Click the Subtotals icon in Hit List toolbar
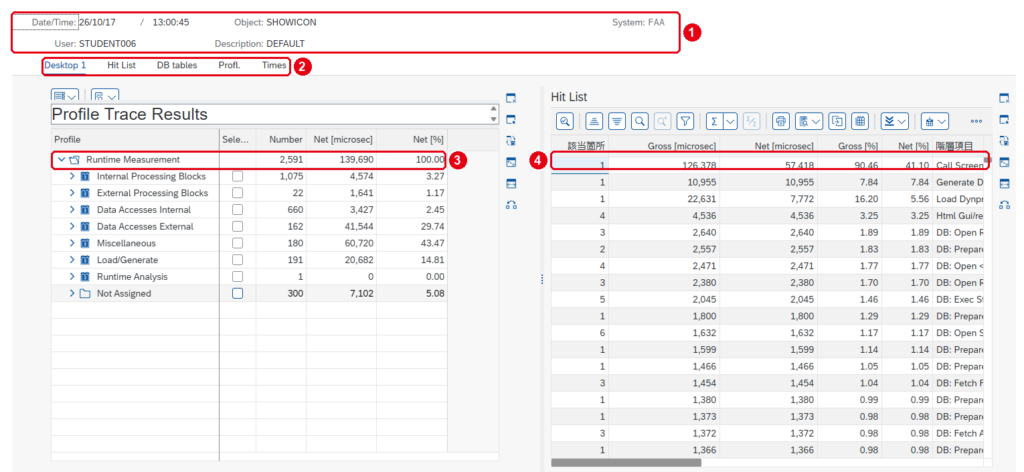The image size is (1024, 472). point(751,121)
